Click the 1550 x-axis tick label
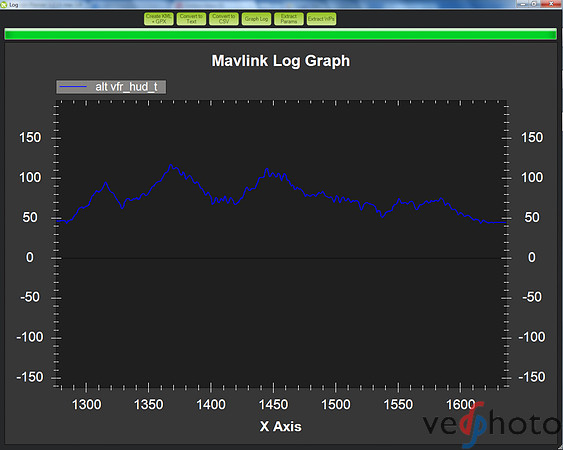Screen dimensions: 563x450 [x=398, y=405]
